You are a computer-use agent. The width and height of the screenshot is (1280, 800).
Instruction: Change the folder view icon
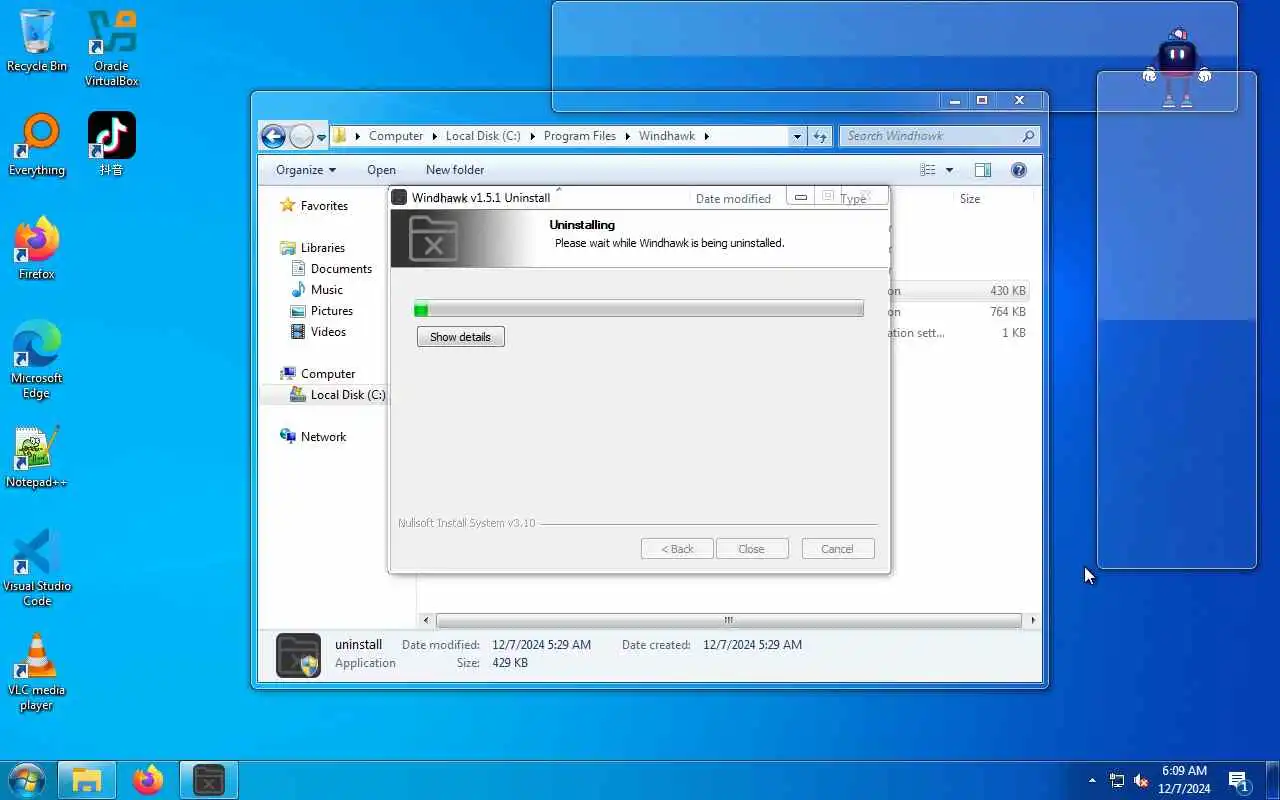tap(928, 170)
